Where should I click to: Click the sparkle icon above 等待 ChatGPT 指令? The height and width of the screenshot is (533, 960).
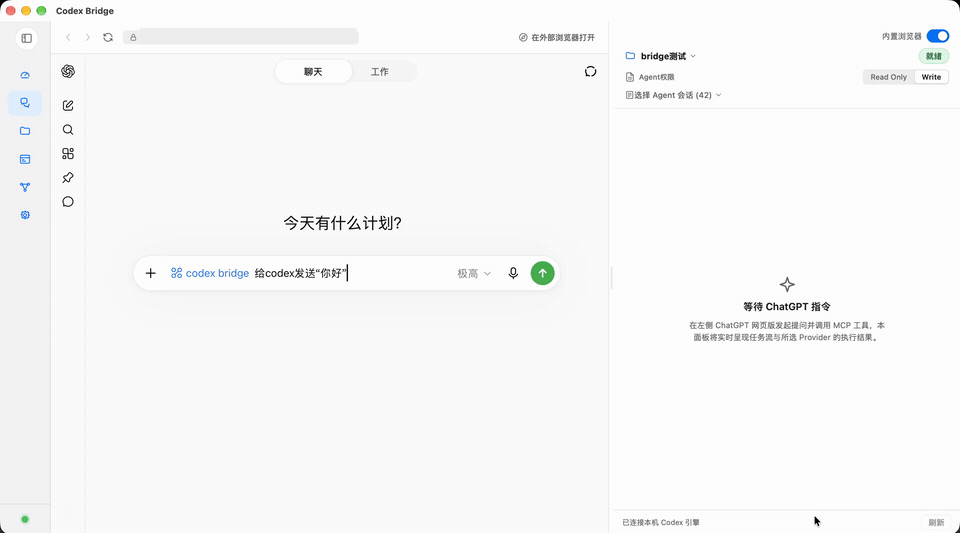[787, 285]
